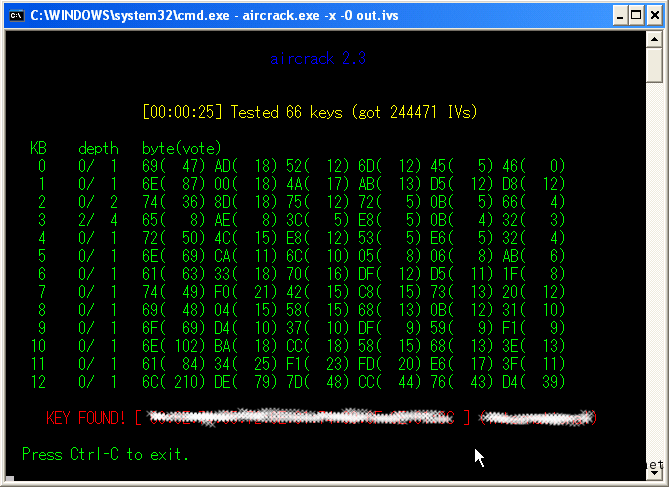
Task: Click 'BA( 18)' in row KB 10
Action: [x=246, y=346]
